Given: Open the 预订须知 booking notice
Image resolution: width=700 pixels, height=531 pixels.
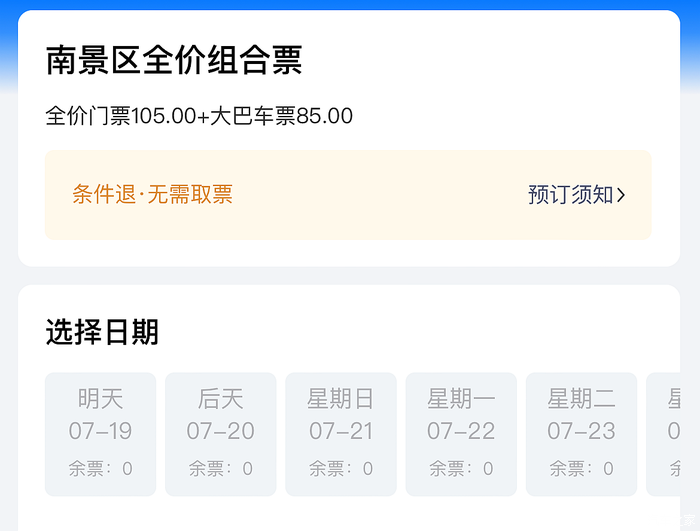Looking at the screenshot, I should tap(571, 195).
